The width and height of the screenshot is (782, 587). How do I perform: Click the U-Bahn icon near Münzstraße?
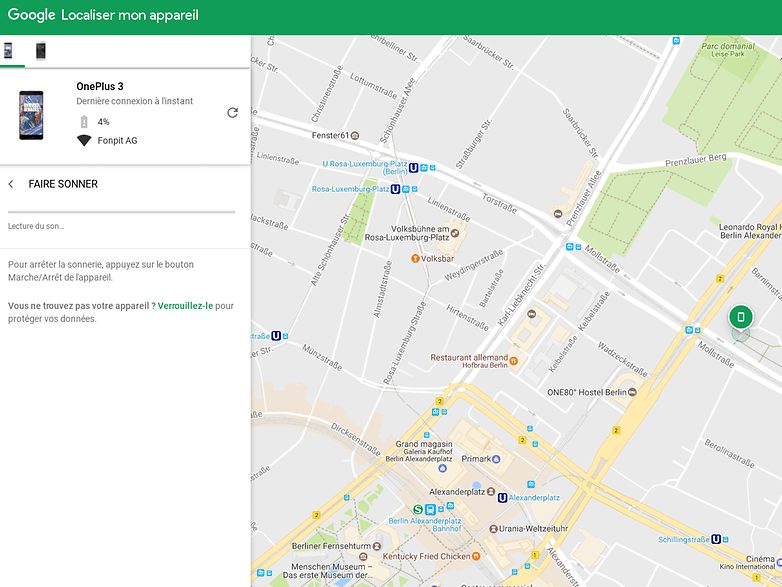(276, 336)
